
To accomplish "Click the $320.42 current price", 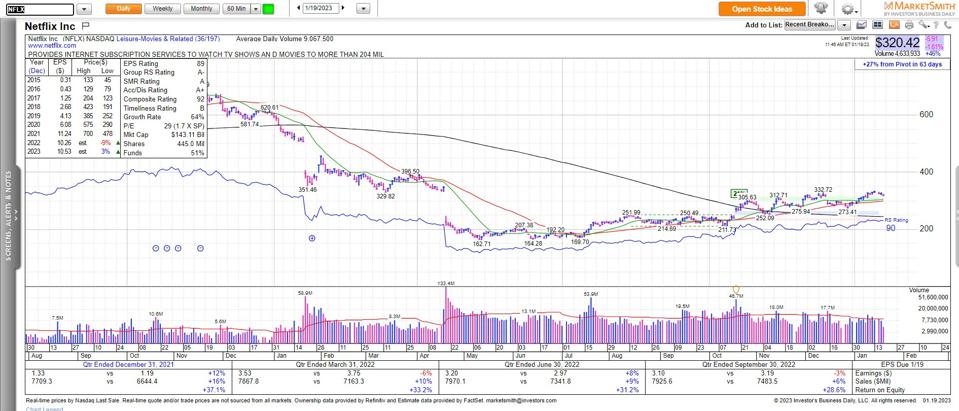I will tap(897, 43).
